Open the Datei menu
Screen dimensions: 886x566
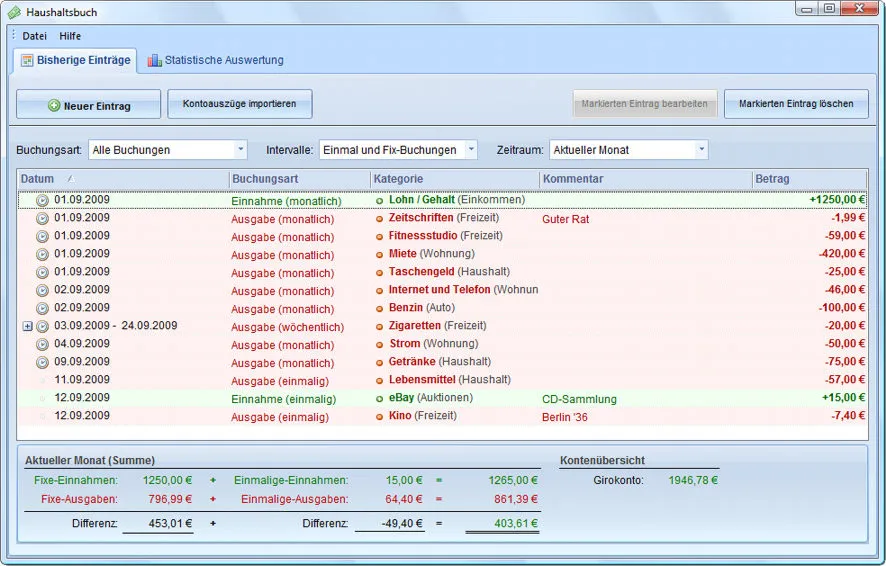tap(35, 36)
